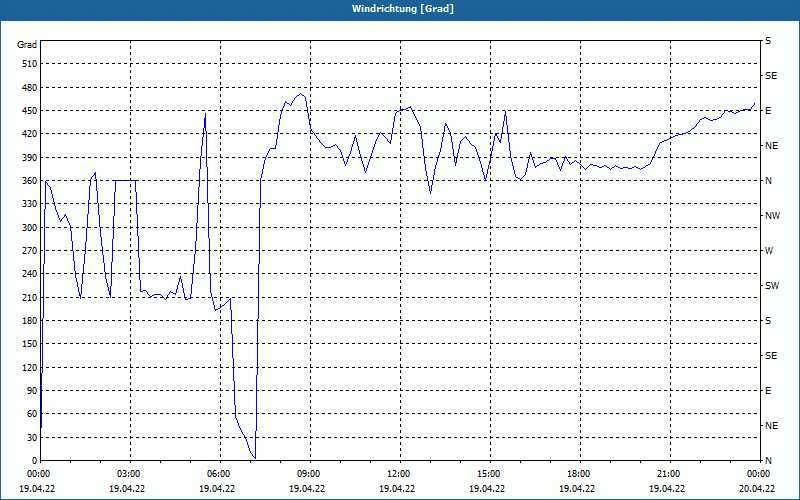Click the 450 axis value
The image size is (800, 500).
coord(30,111)
